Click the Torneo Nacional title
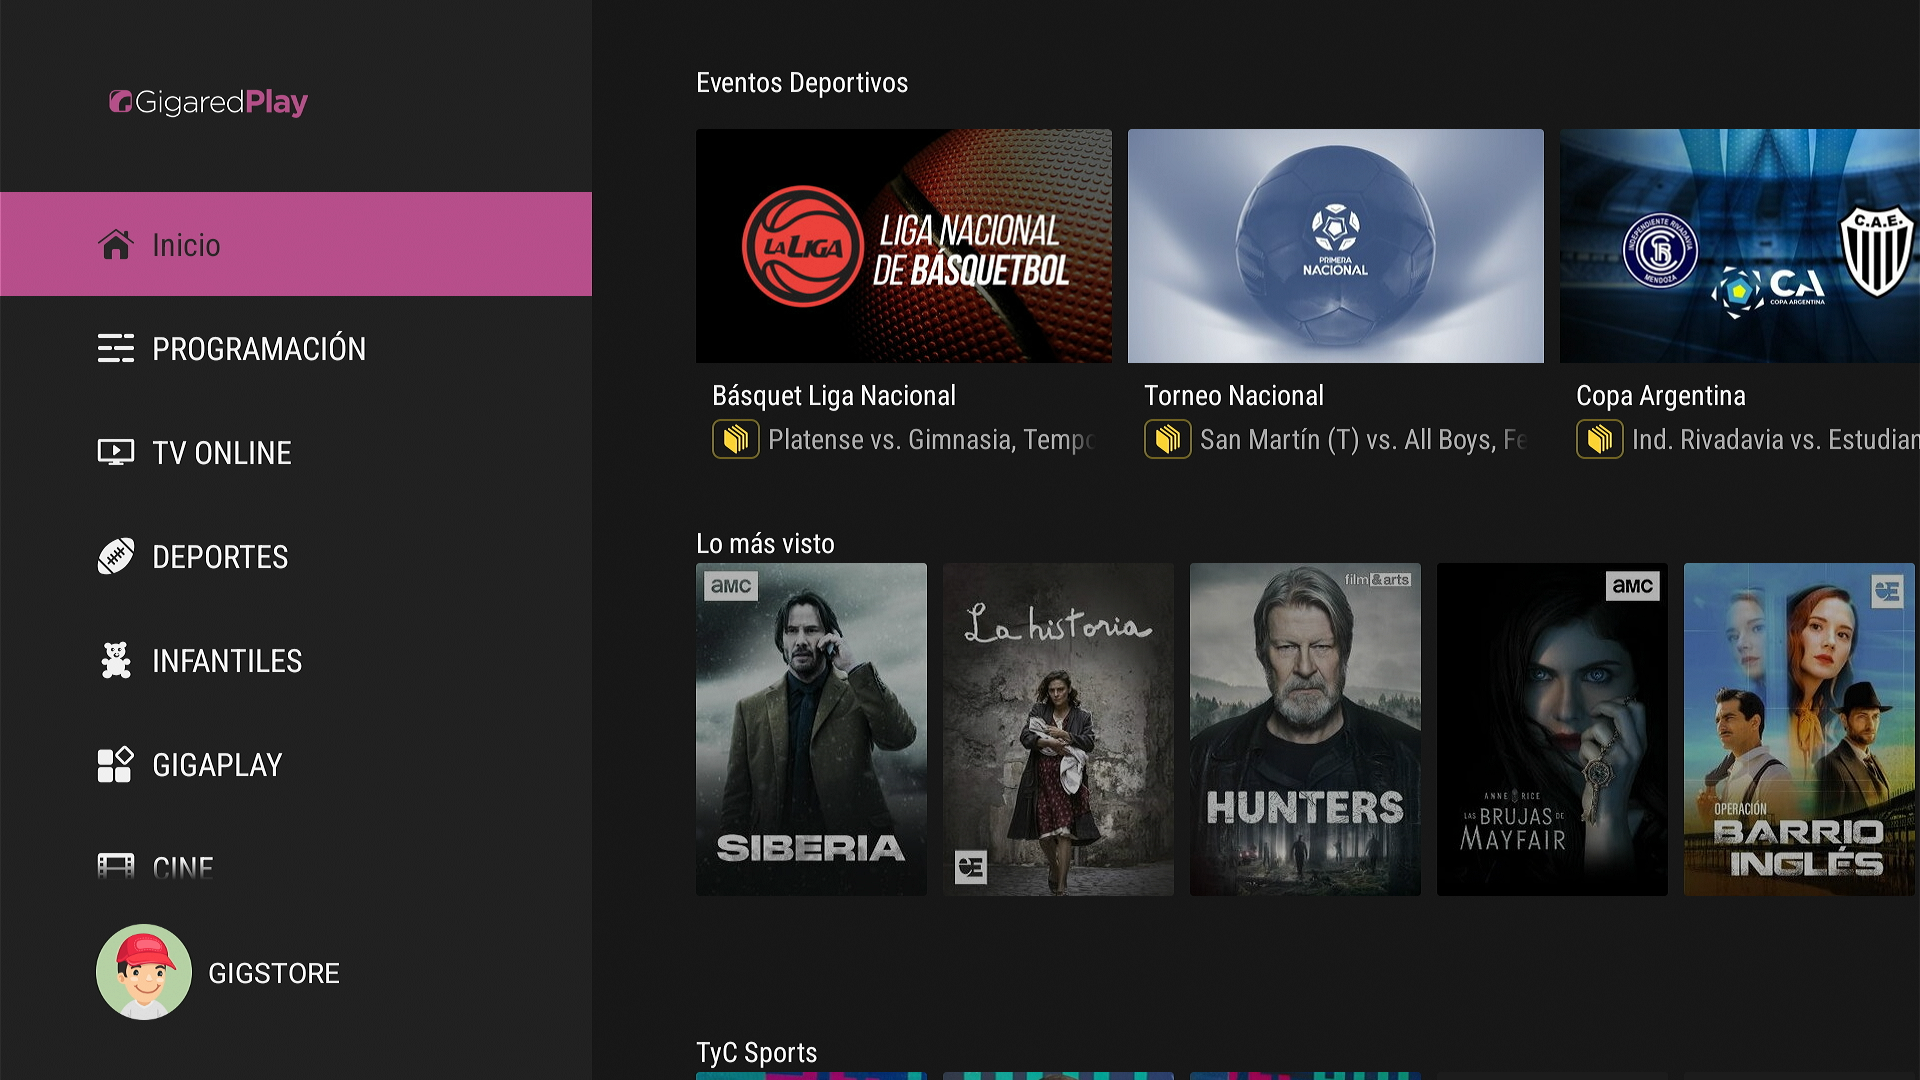Viewport: 1920px width, 1080px height. tap(1234, 396)
